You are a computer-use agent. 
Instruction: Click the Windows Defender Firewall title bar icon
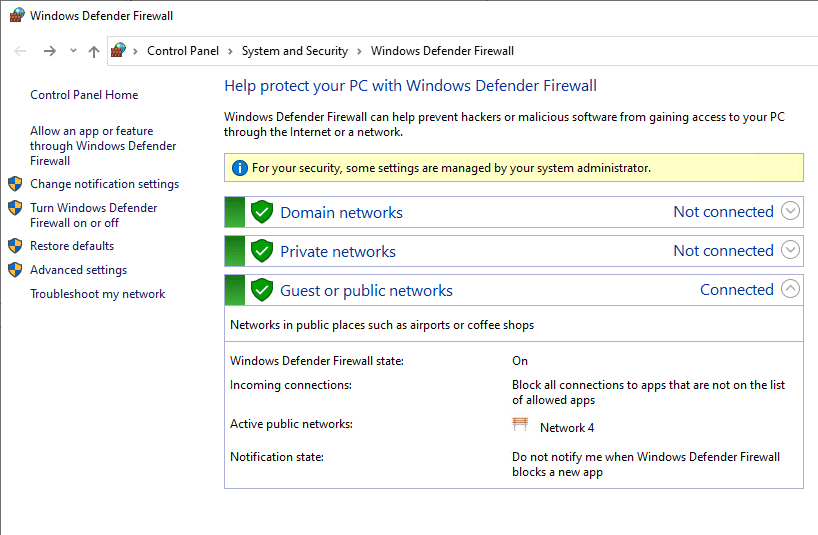click(17, 15)
